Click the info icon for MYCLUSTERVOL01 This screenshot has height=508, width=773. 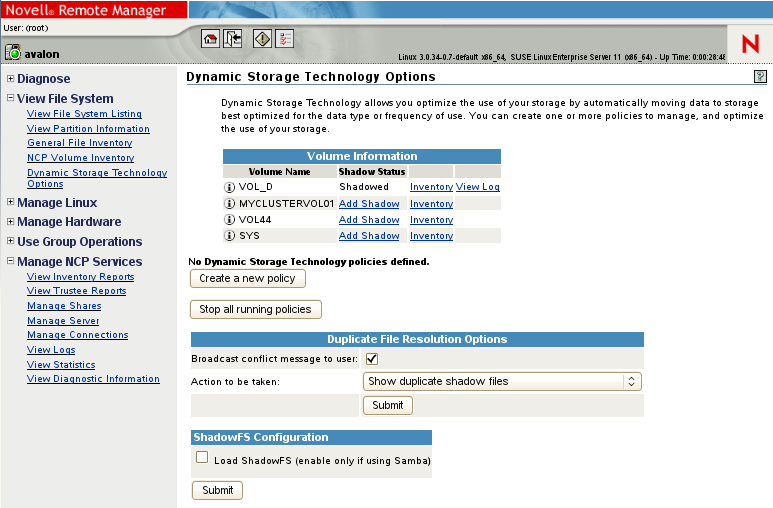click(229, 204)
